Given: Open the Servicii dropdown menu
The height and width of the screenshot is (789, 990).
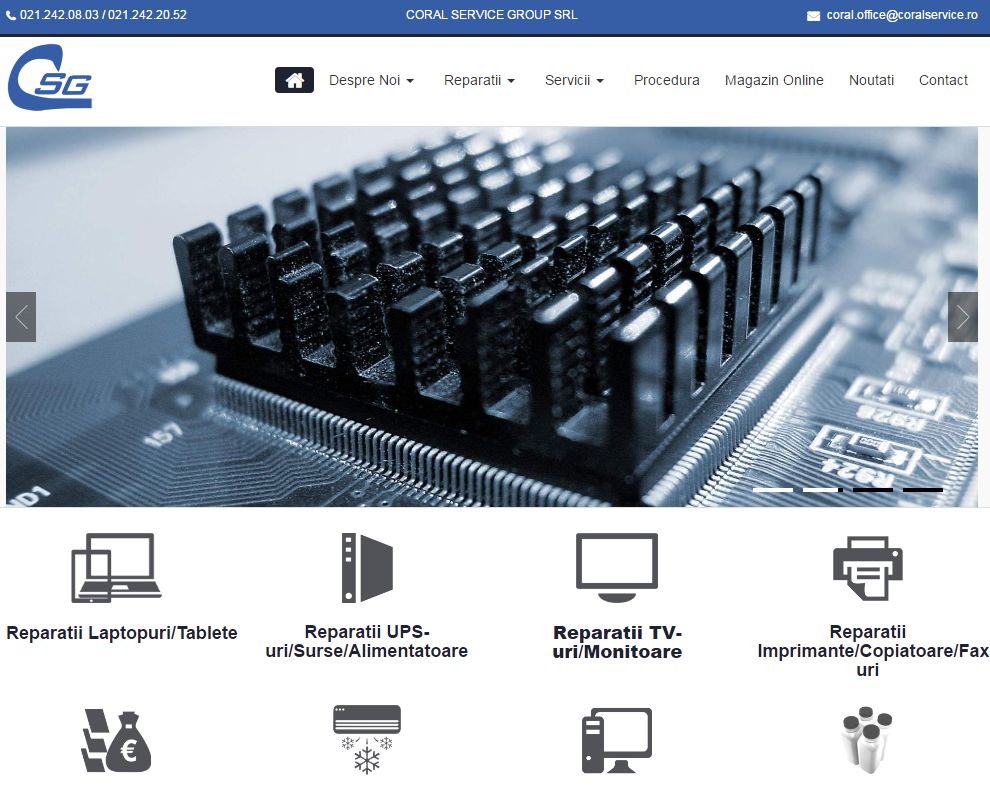Looking at the screenshot, I should [x=574, y=80].
